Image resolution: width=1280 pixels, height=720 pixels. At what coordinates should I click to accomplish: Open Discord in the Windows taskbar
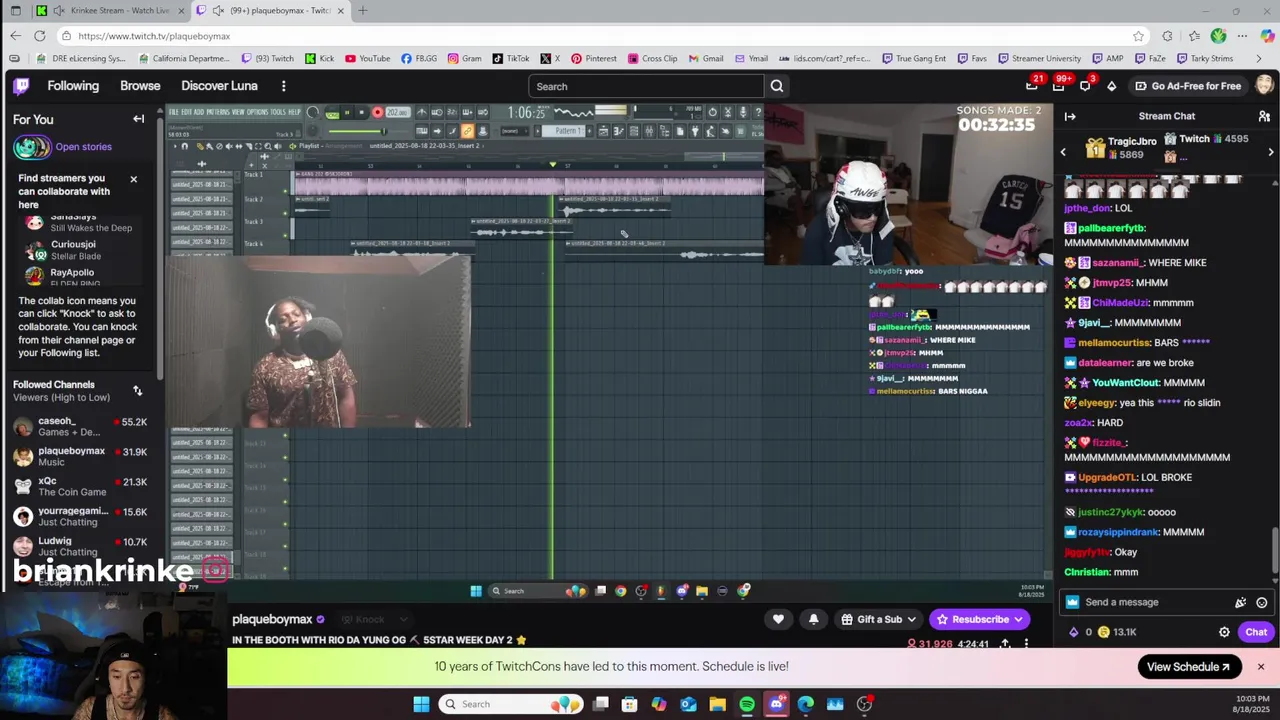777,704
